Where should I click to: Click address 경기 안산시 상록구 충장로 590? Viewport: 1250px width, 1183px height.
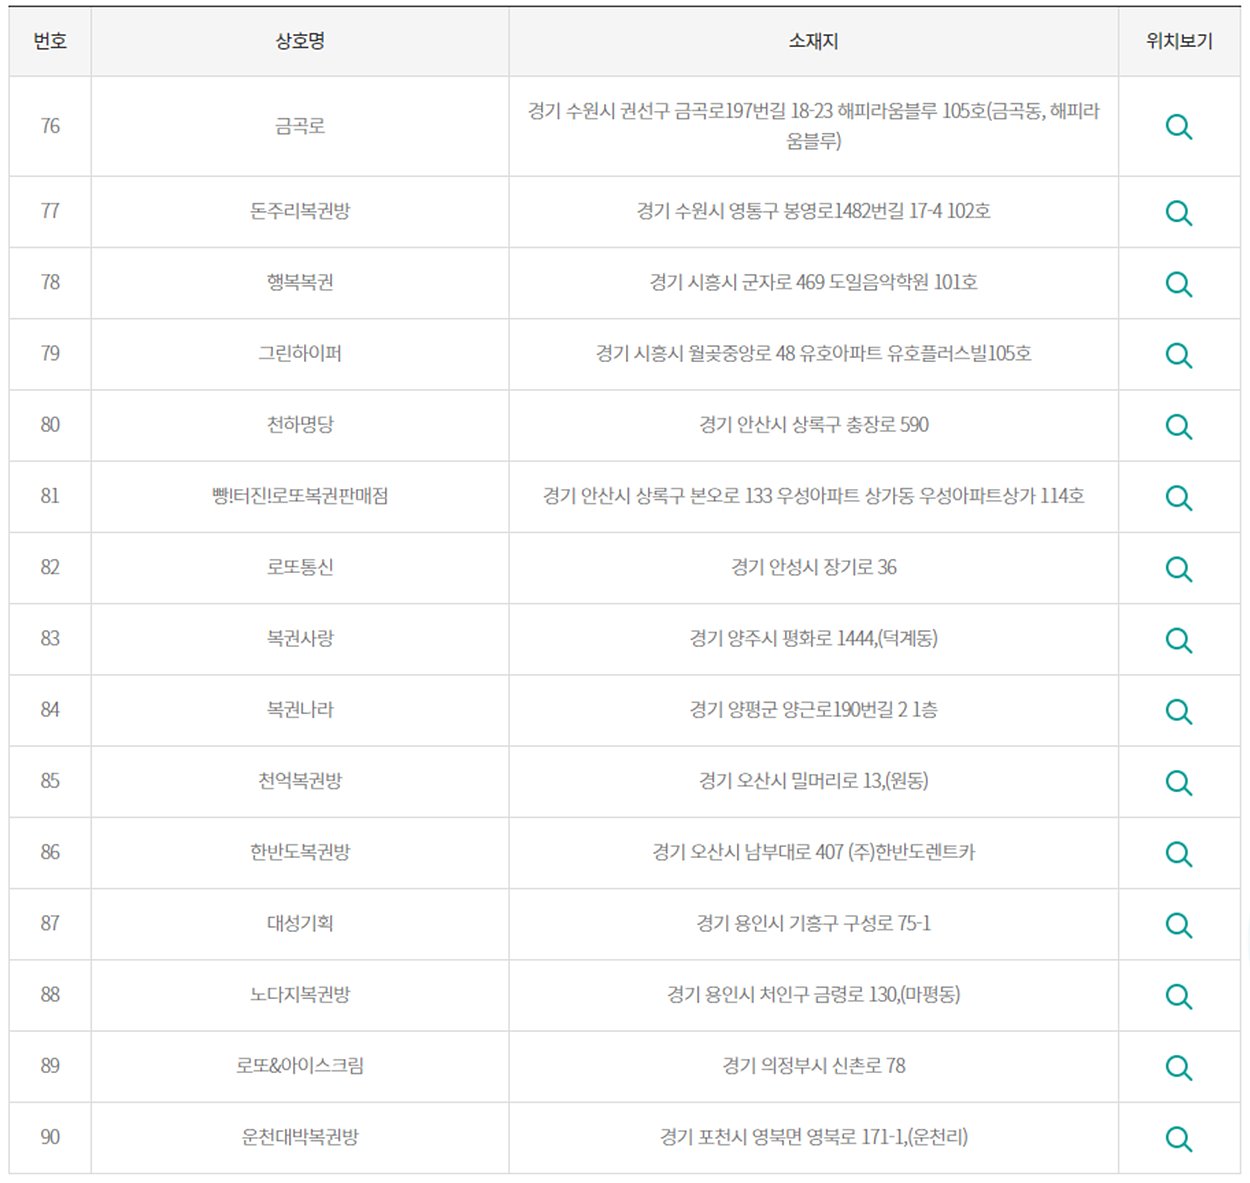(813, 424)
